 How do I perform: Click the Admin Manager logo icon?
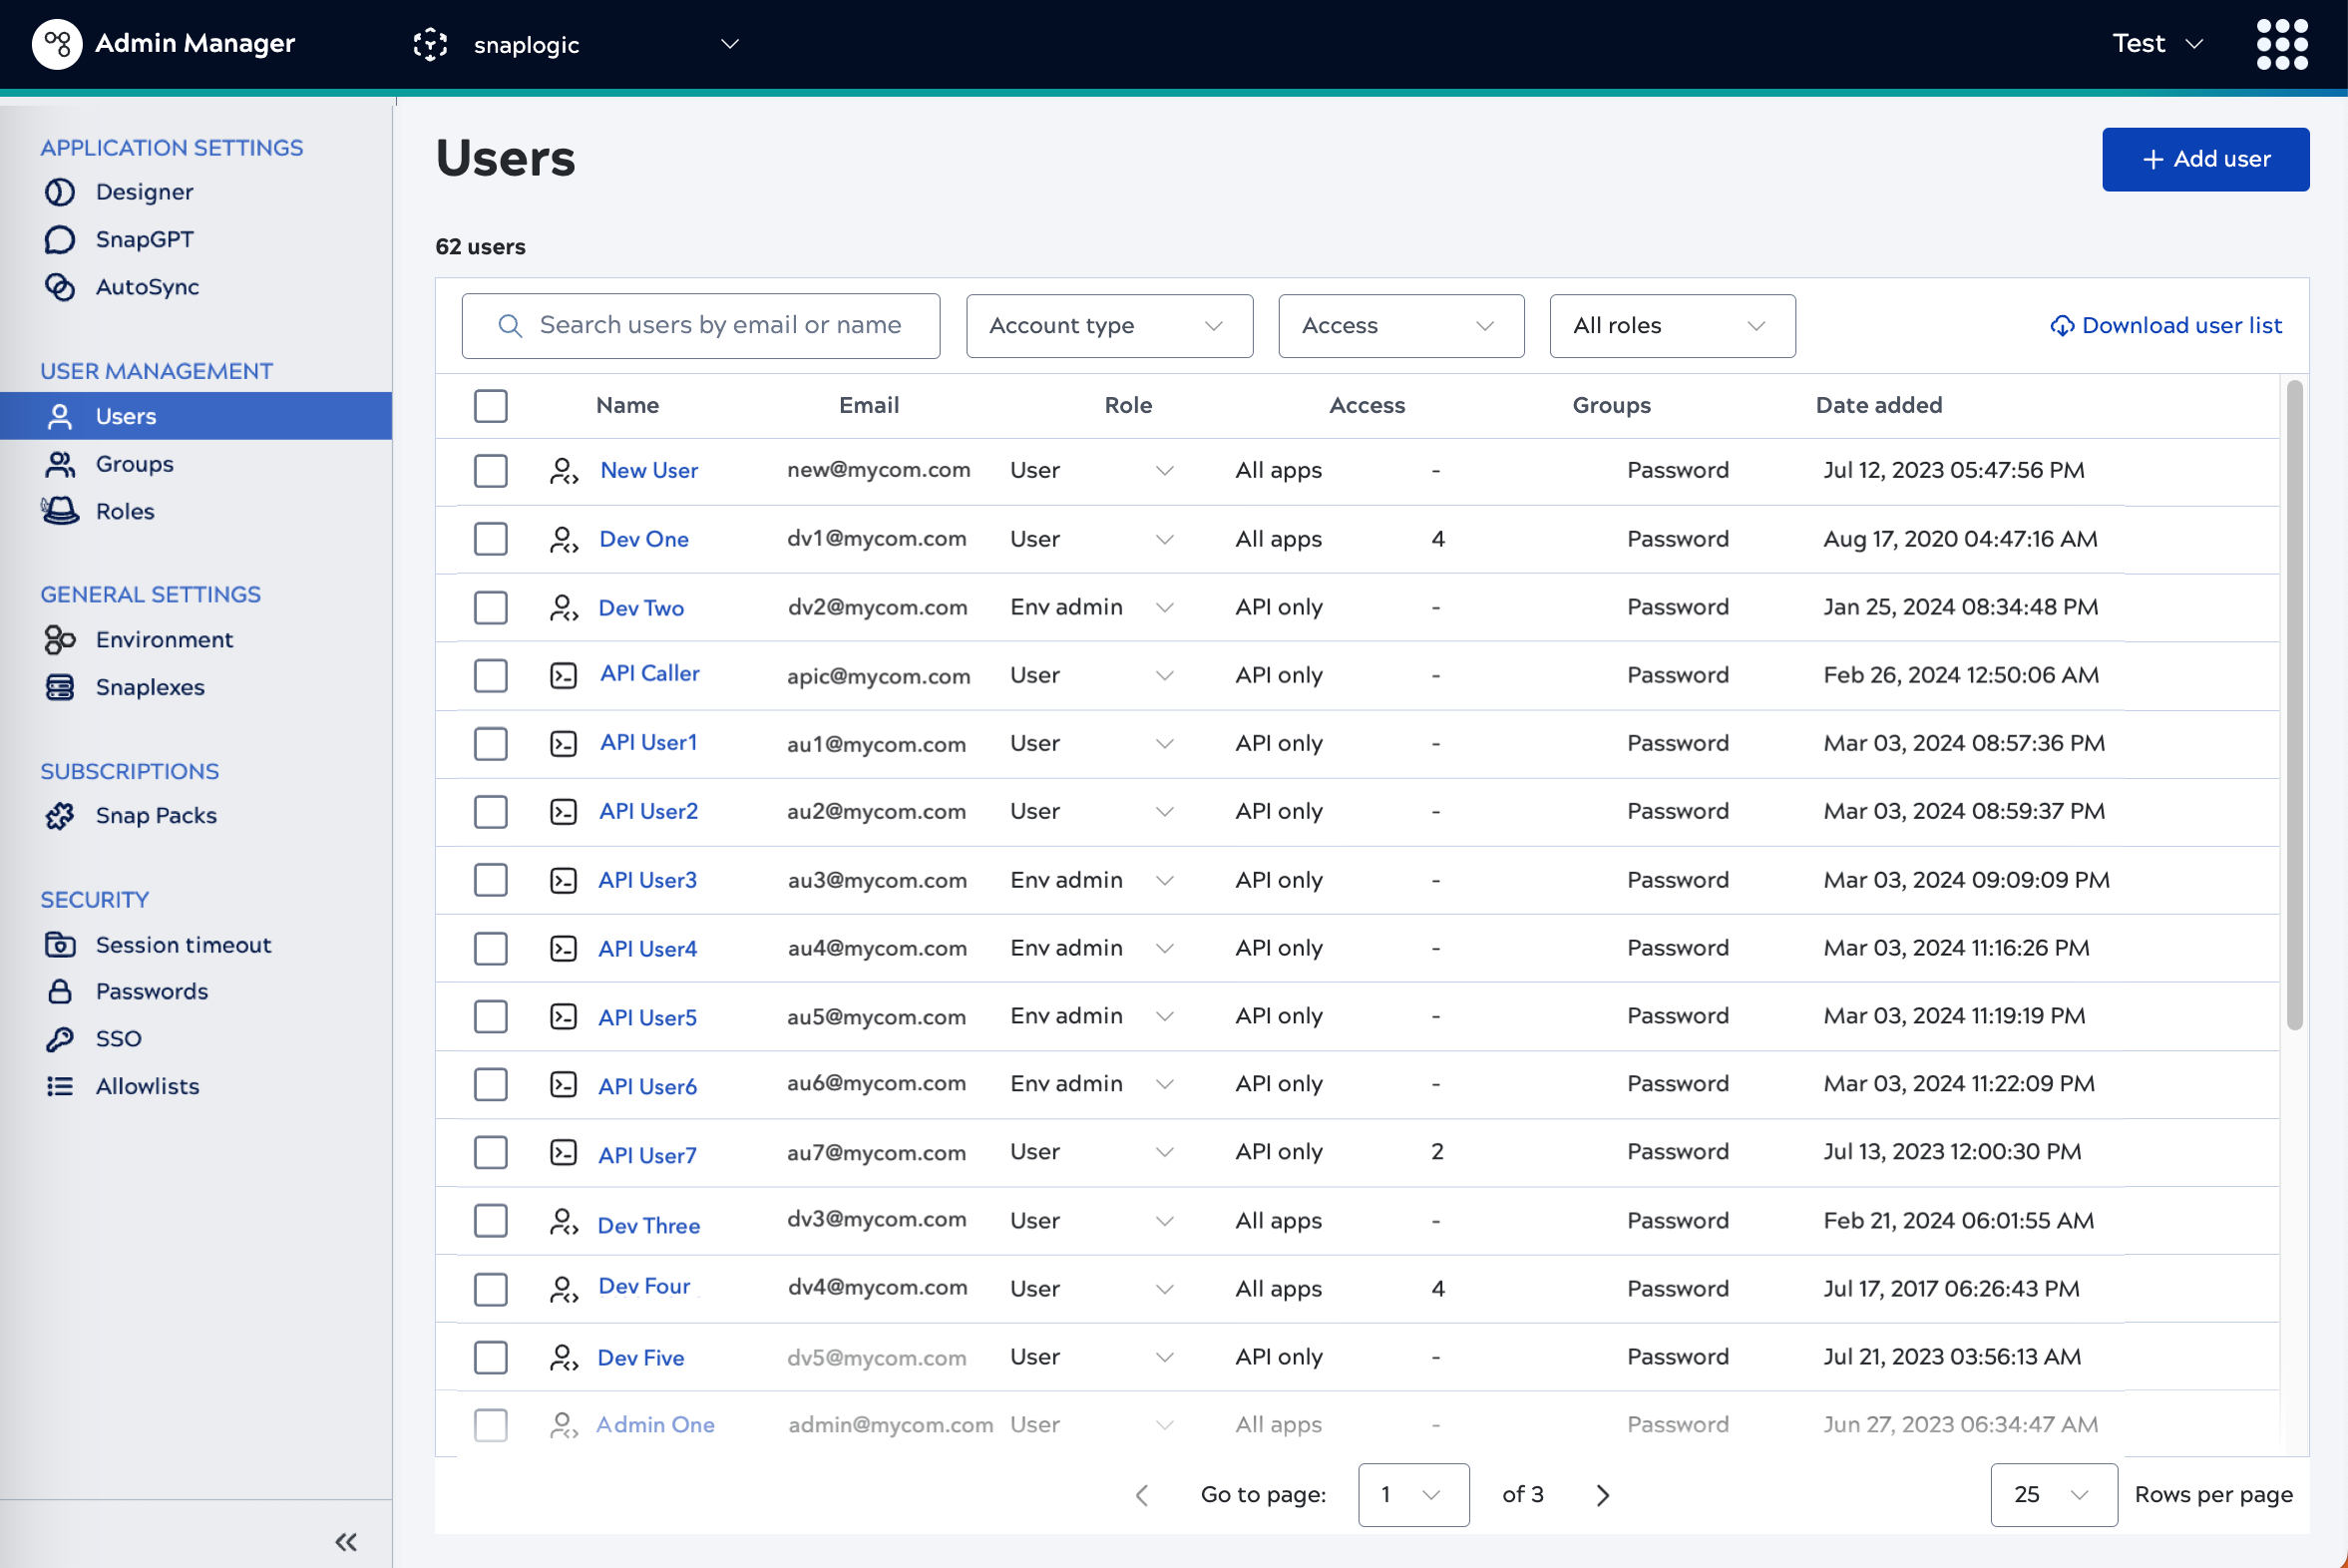click(57, 44)
